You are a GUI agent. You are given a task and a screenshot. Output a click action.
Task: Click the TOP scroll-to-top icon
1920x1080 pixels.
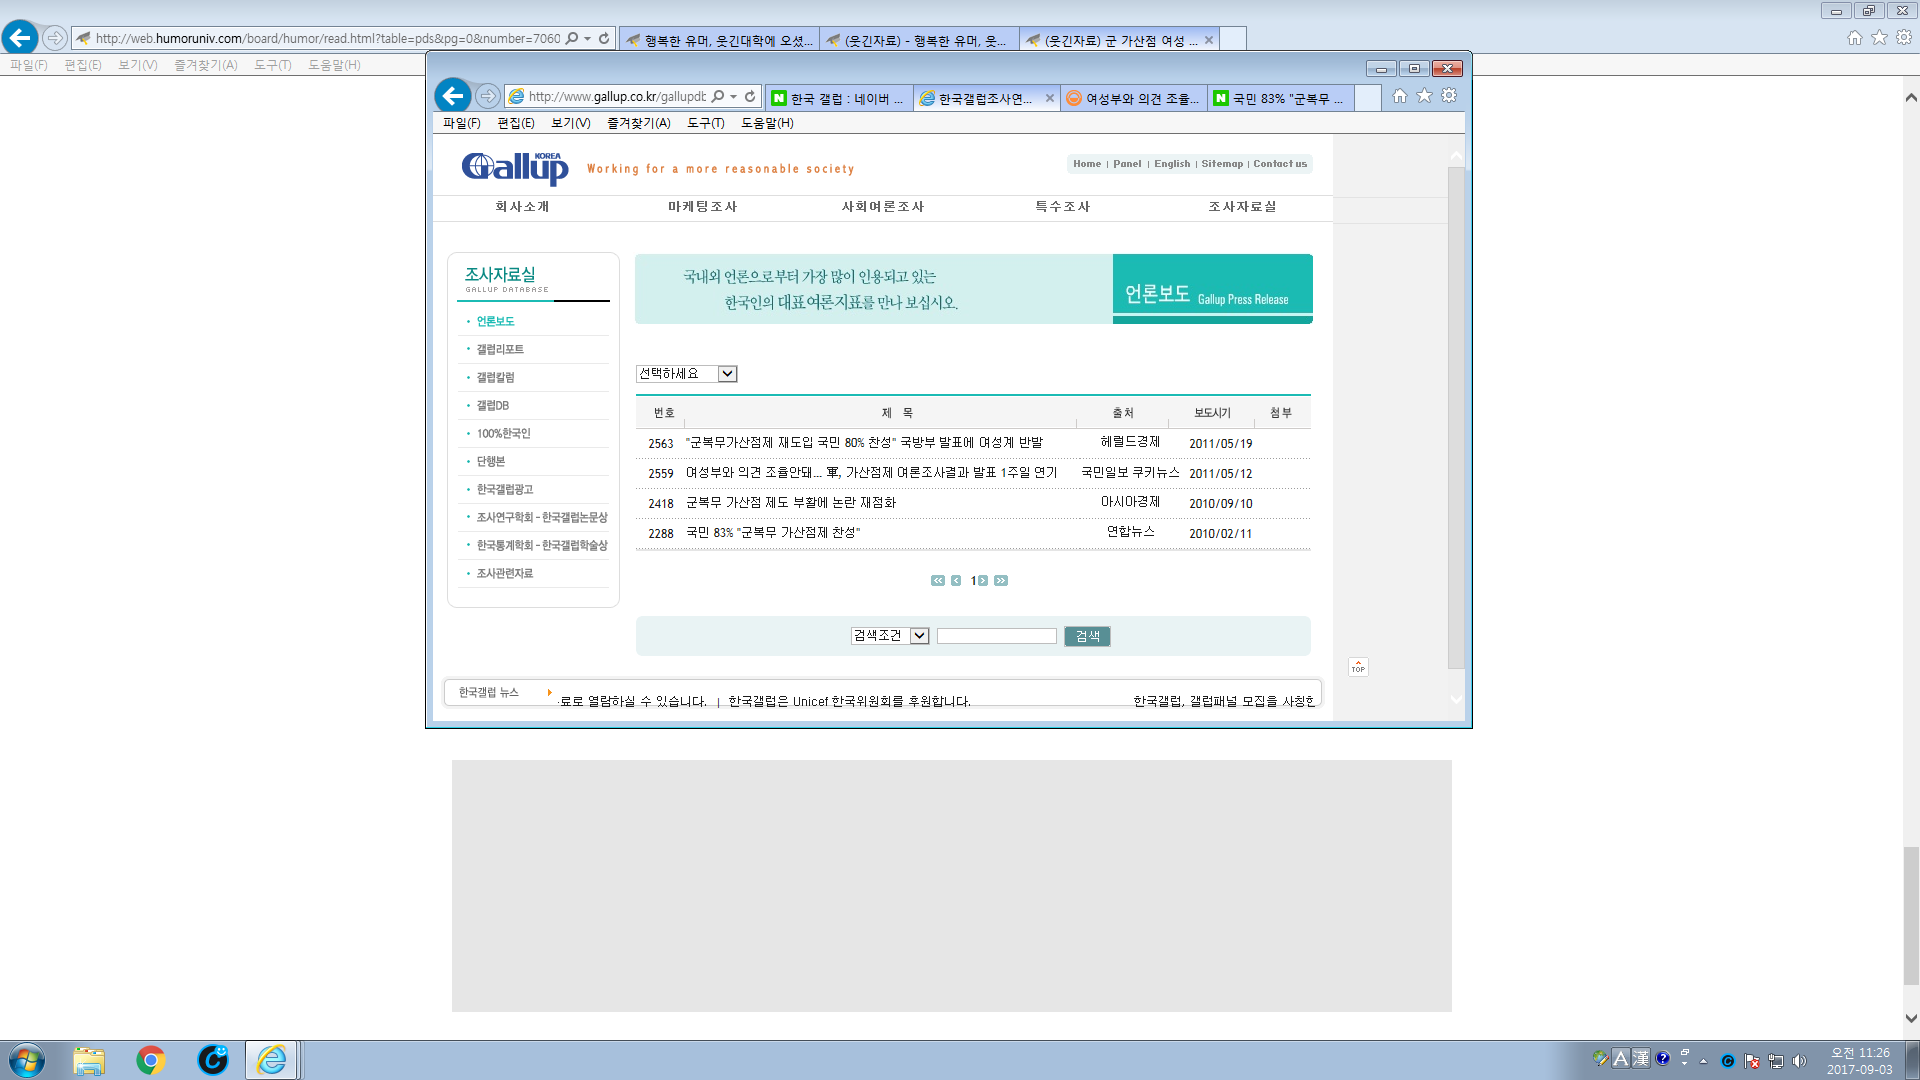point(1358,667)
